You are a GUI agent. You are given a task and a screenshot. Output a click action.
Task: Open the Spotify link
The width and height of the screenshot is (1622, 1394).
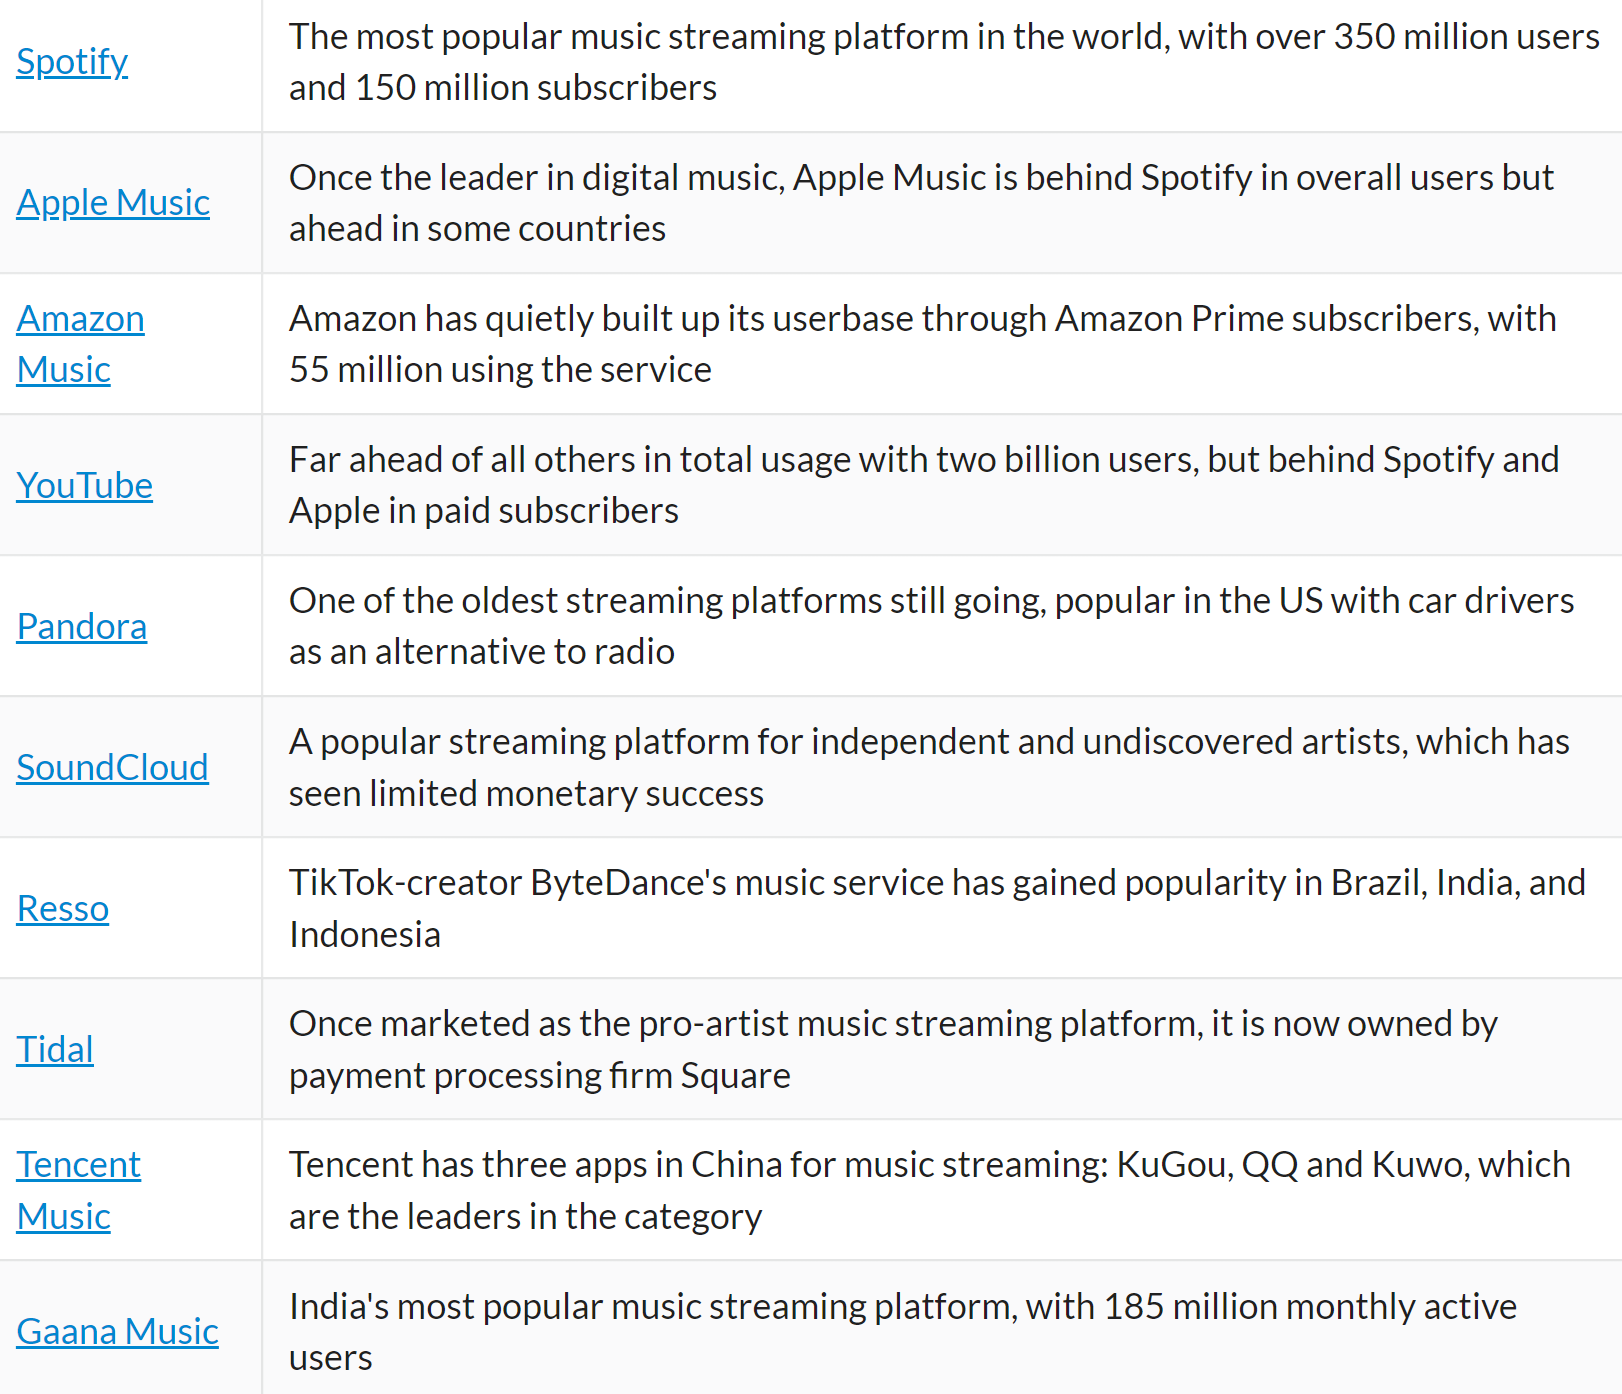click(72, 62)
